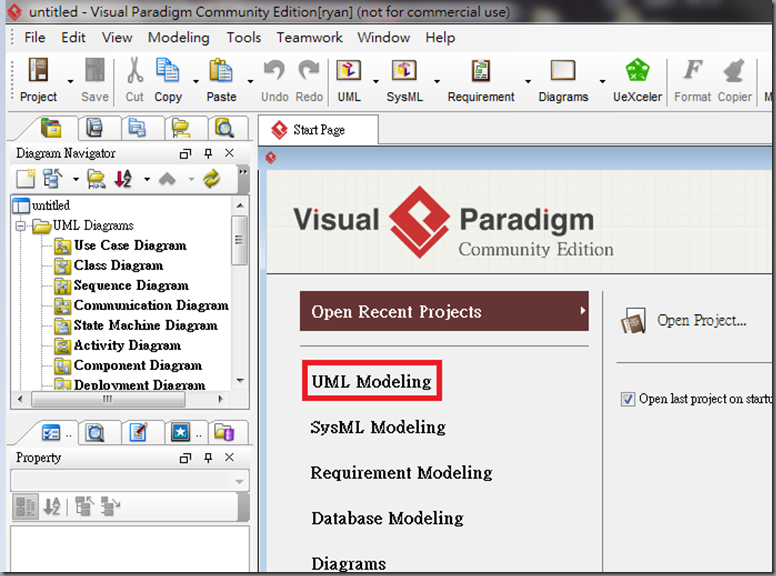The width and height of the screenshot is (776, 576).
Task: Click the UML Modeling link
Action: [372, 382]
